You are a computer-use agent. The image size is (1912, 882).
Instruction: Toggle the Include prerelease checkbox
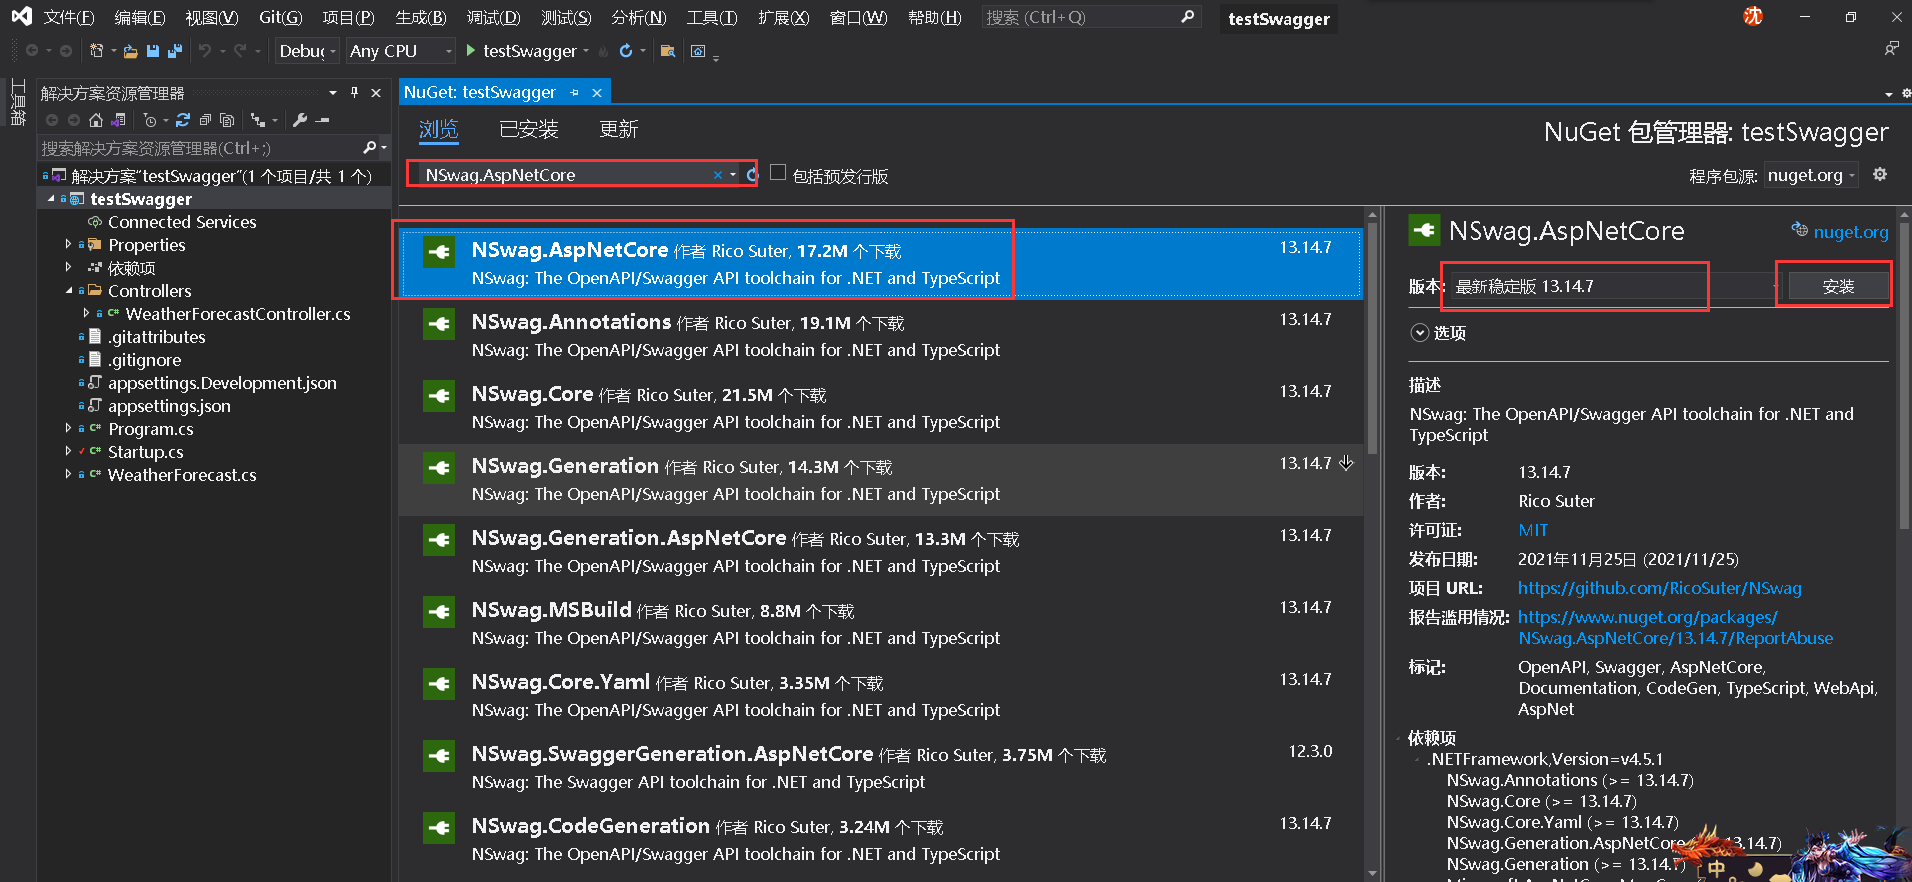(x=778, y=173)
